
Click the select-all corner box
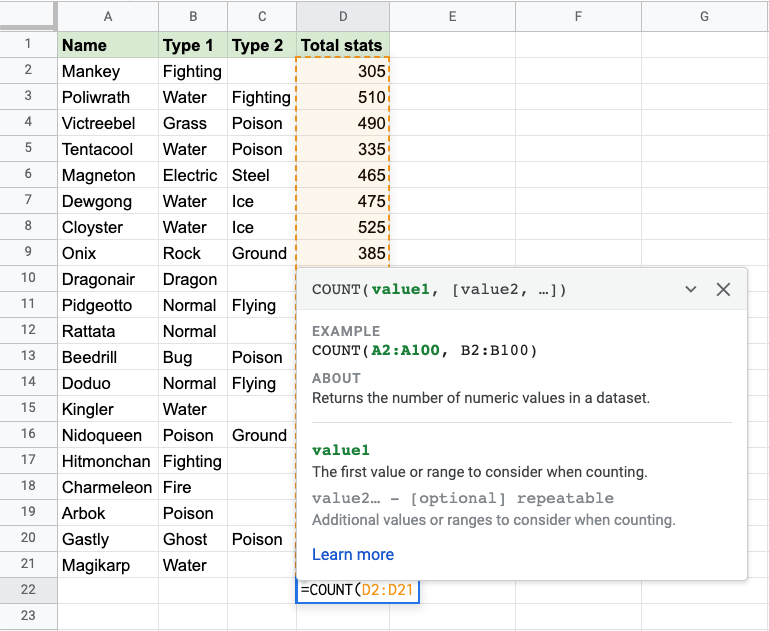pos(28,16)
